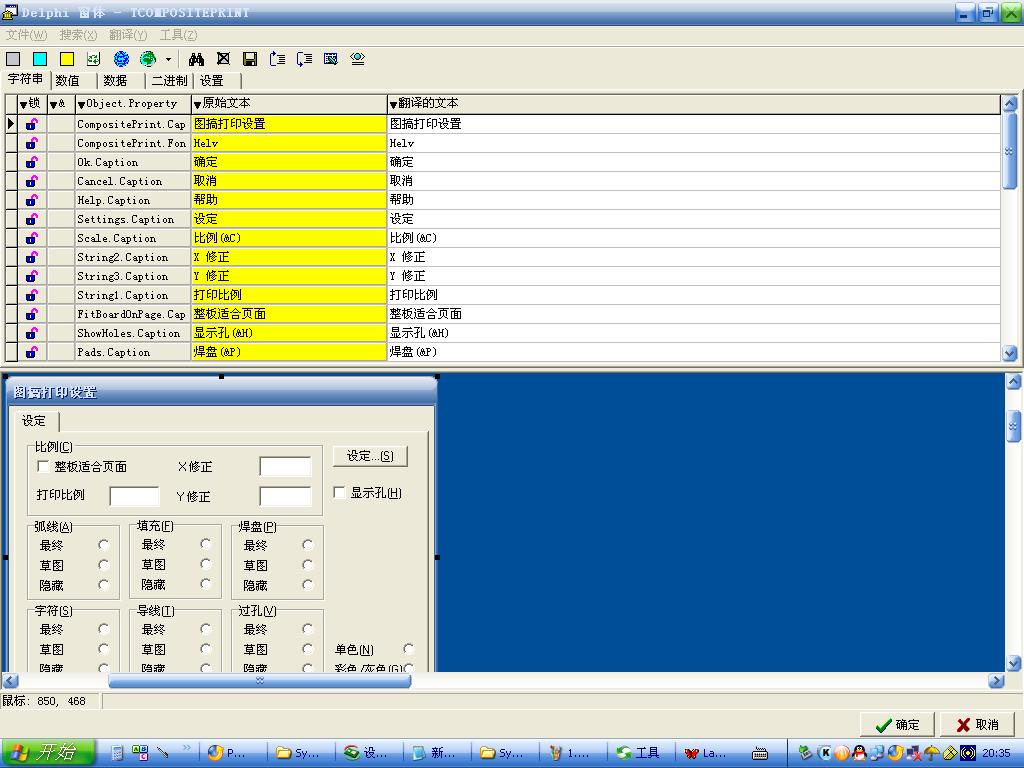Click original text cell 显示孔(&H)
Screen dimensions: 1024x768
289,333
